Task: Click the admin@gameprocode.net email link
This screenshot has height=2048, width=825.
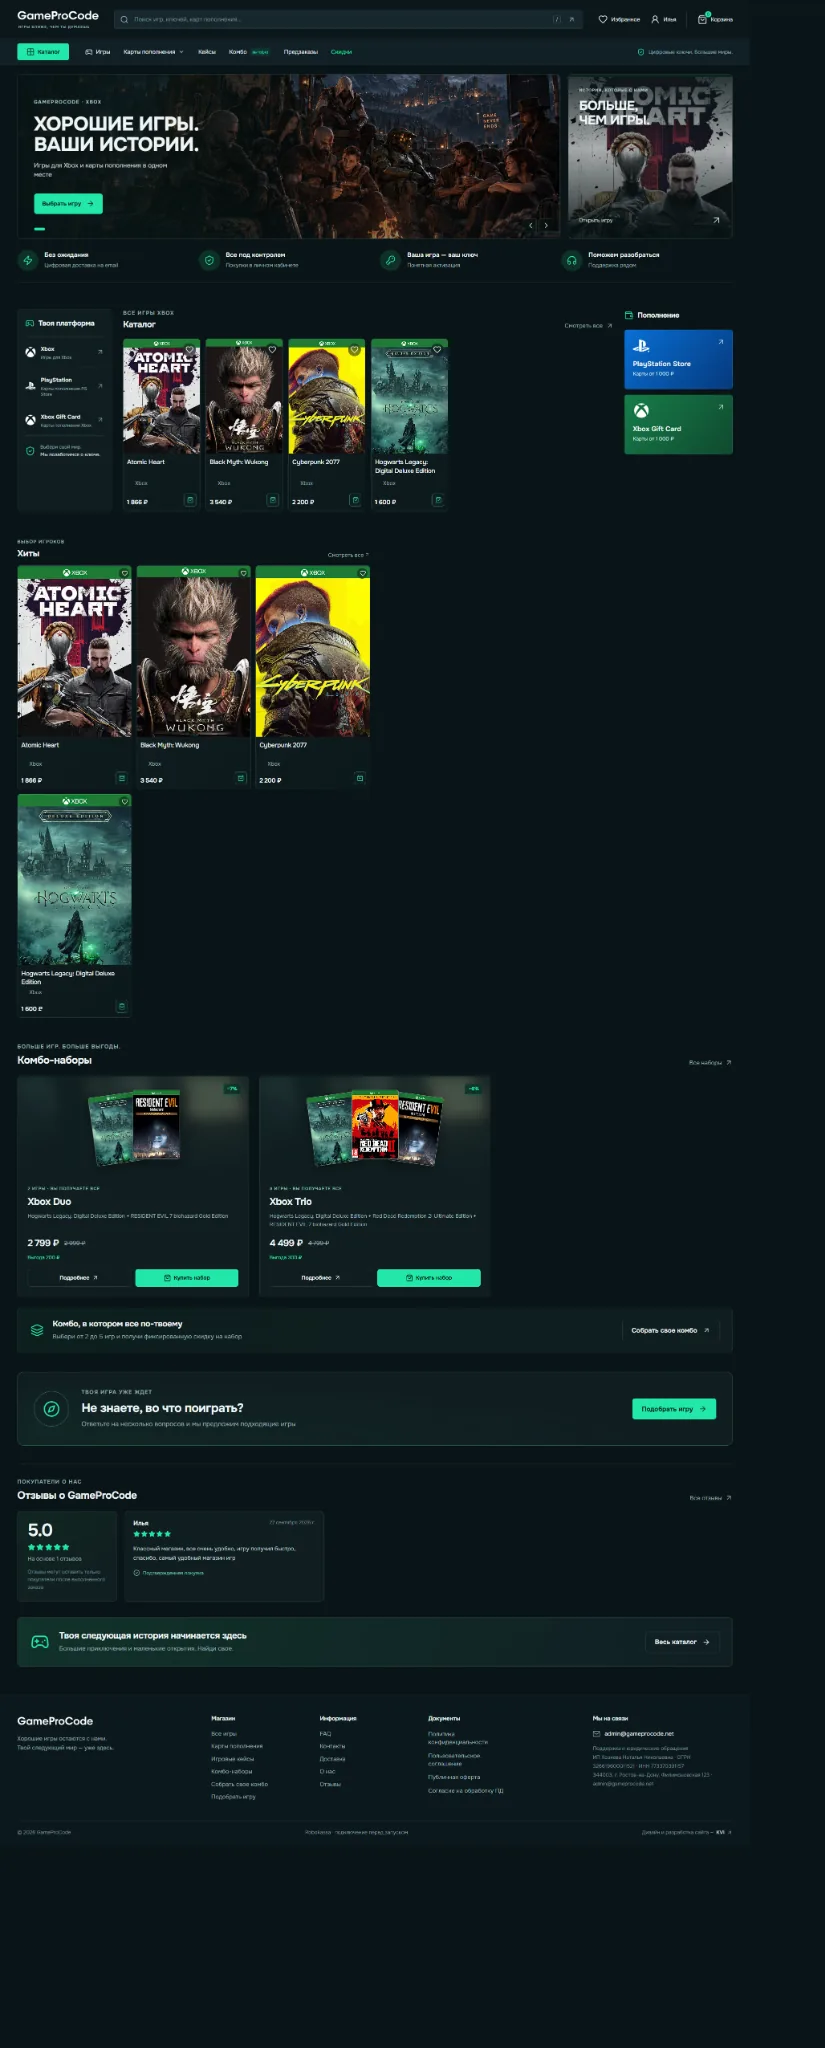Action: pos(639,1734)
